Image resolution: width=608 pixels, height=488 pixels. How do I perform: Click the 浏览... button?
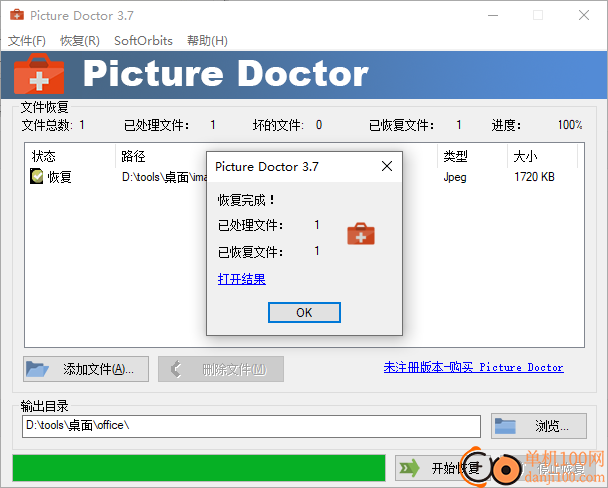tap(539, 426)
